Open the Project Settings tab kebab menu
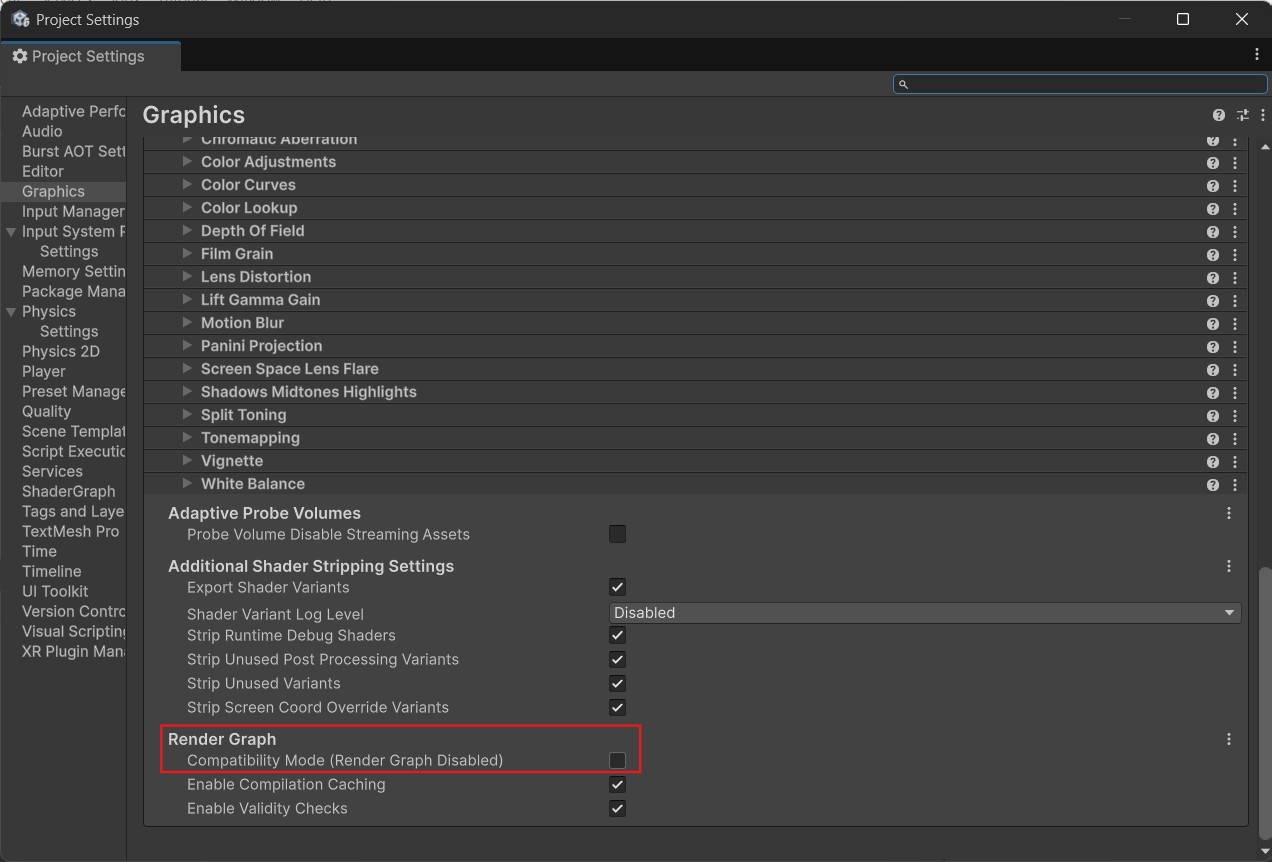Viewport: 1272px width, 862px height. click(1257, 55)
